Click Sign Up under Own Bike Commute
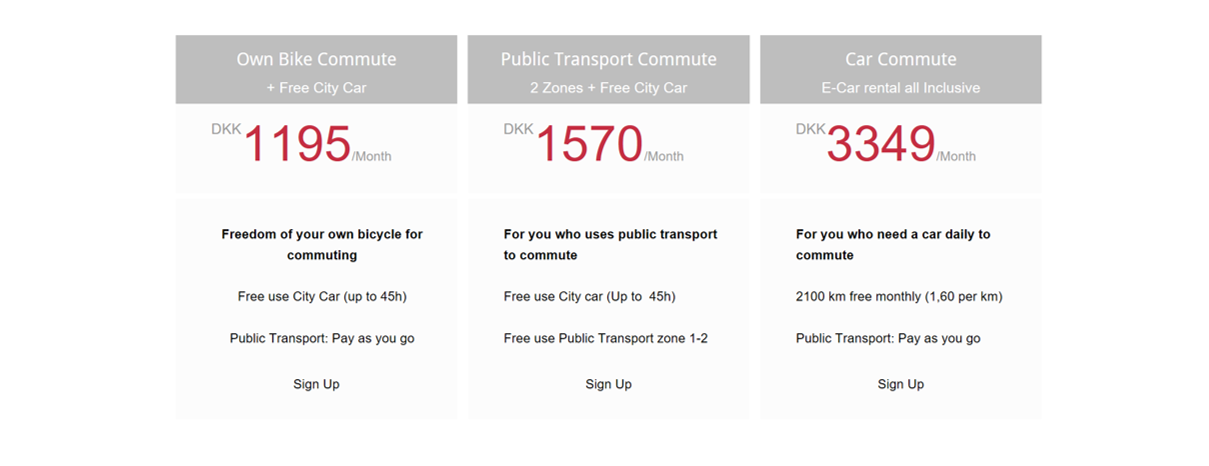 point(316,384)
